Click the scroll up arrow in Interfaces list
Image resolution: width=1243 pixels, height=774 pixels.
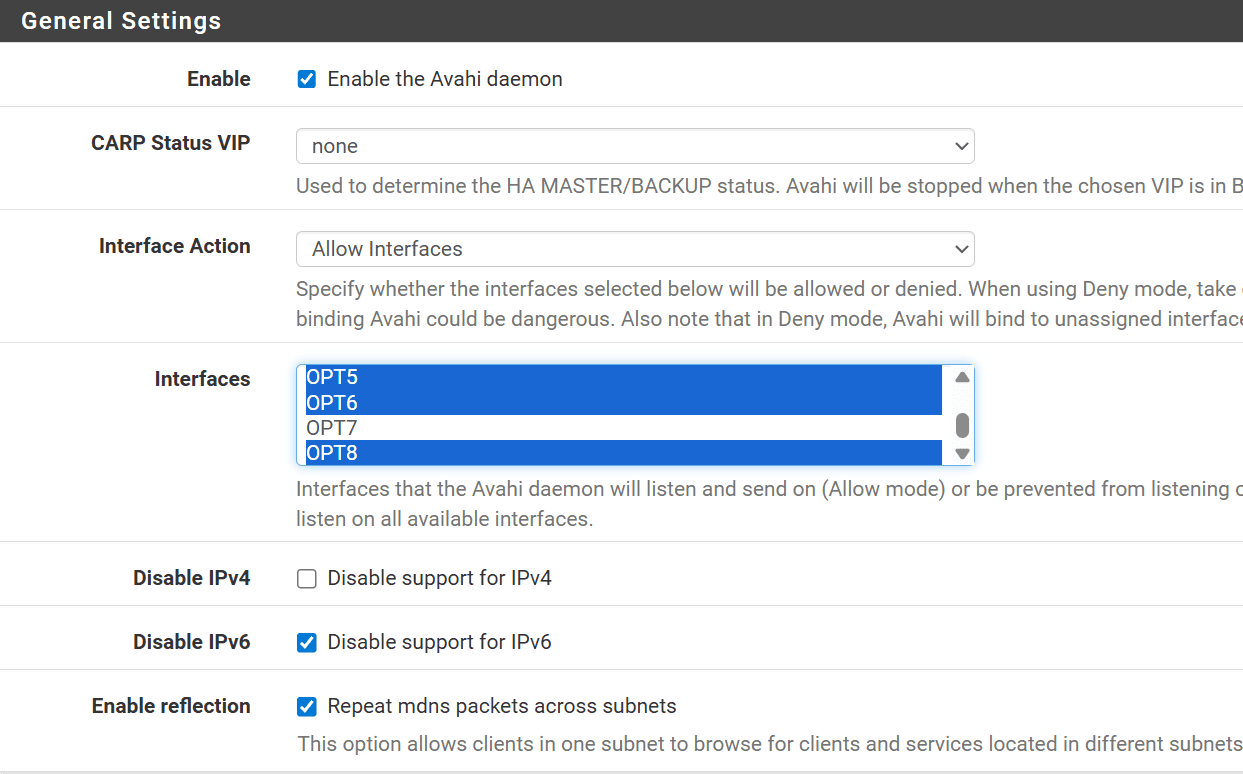tap(962, 378)
